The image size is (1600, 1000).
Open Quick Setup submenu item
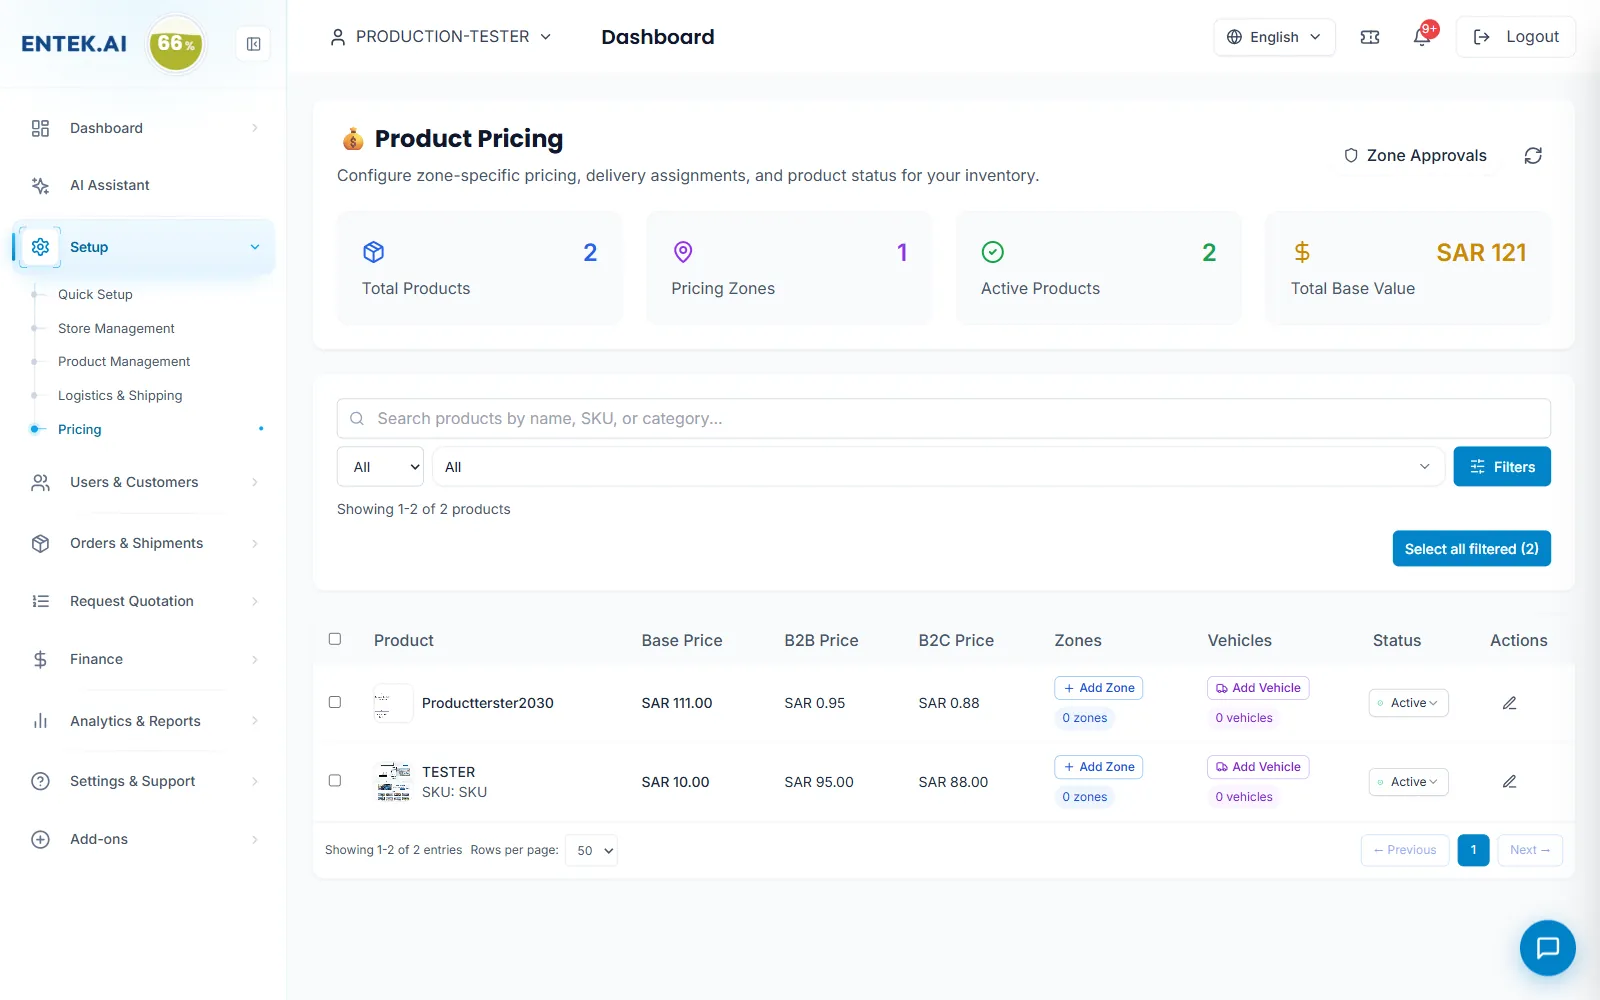tap(95, 294)
